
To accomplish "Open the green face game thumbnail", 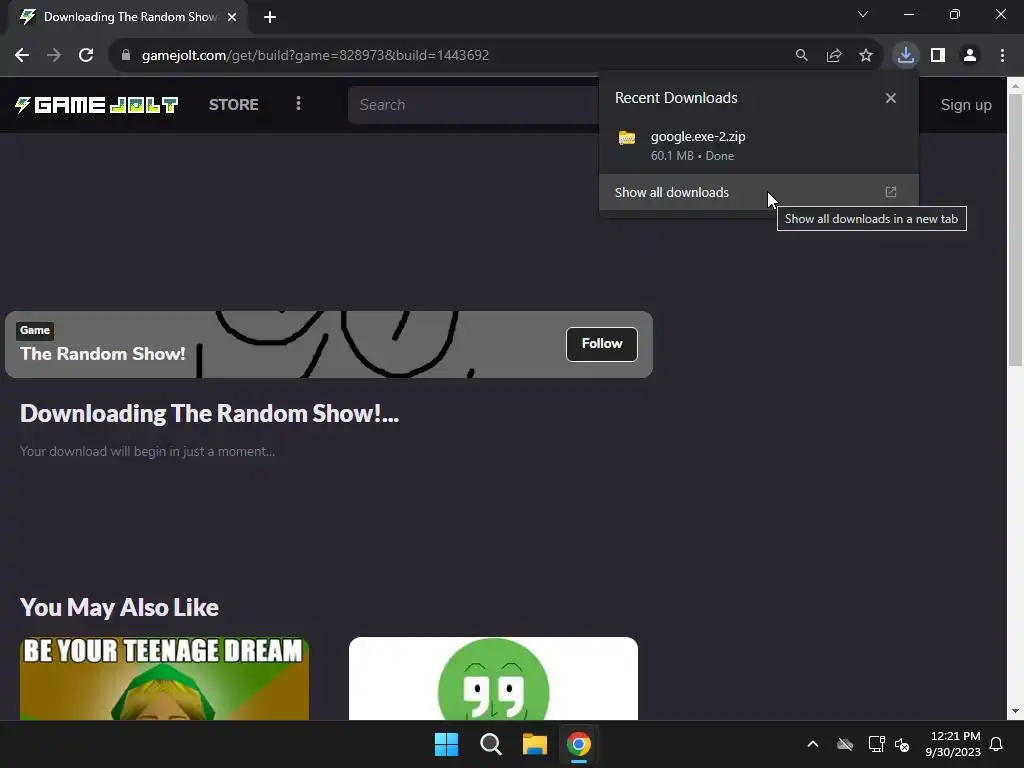I will (x=493, y=679).
